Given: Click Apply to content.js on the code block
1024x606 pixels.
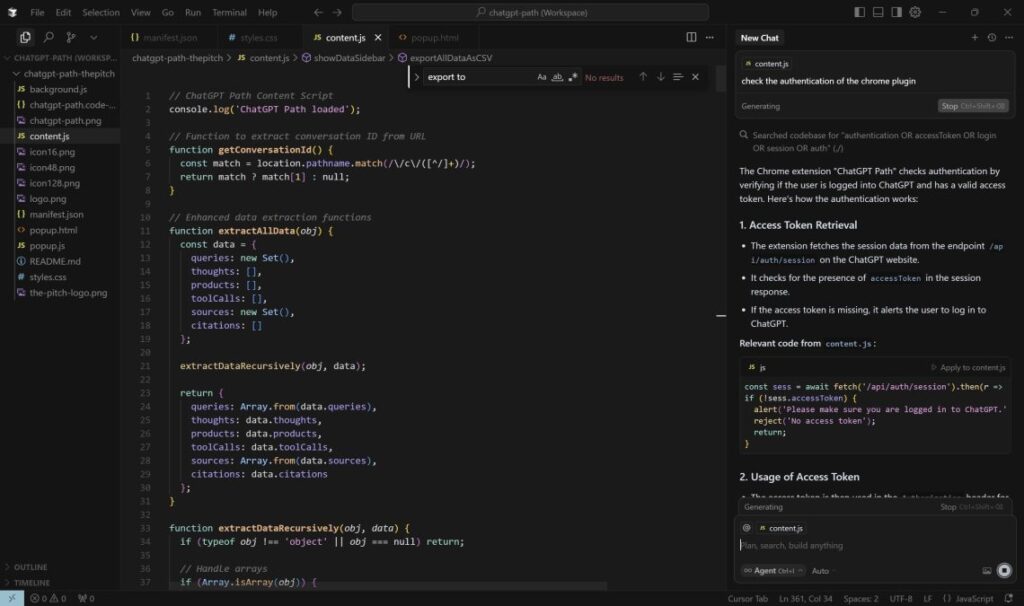Looking at the screenshot, I should point(967,368).
